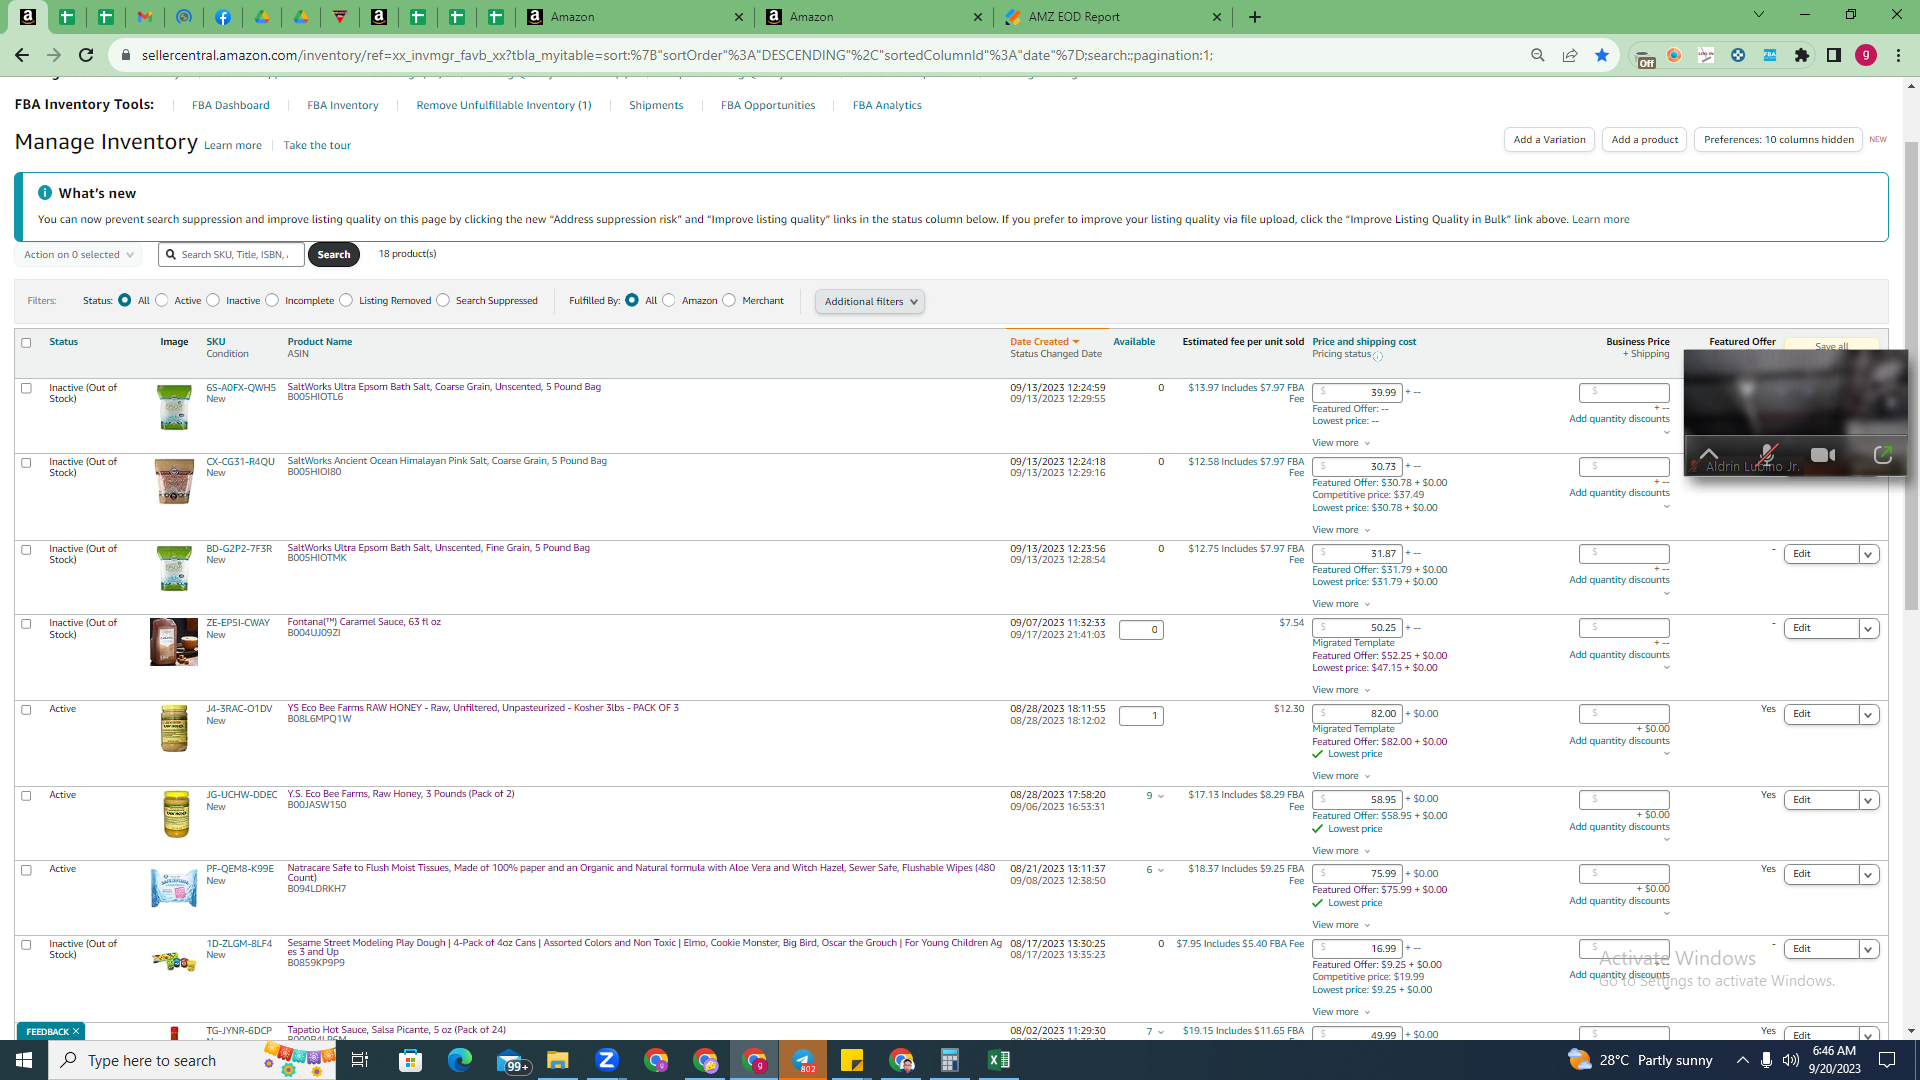Open Microsoft Edge from the taskbar

click(459, 1060)
